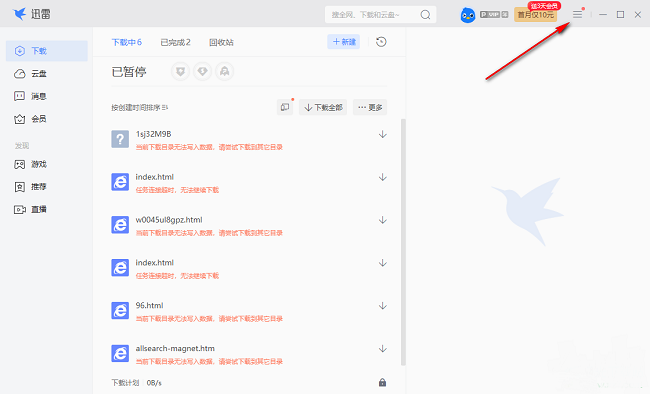Select the 96.html task name

[149, 305]
